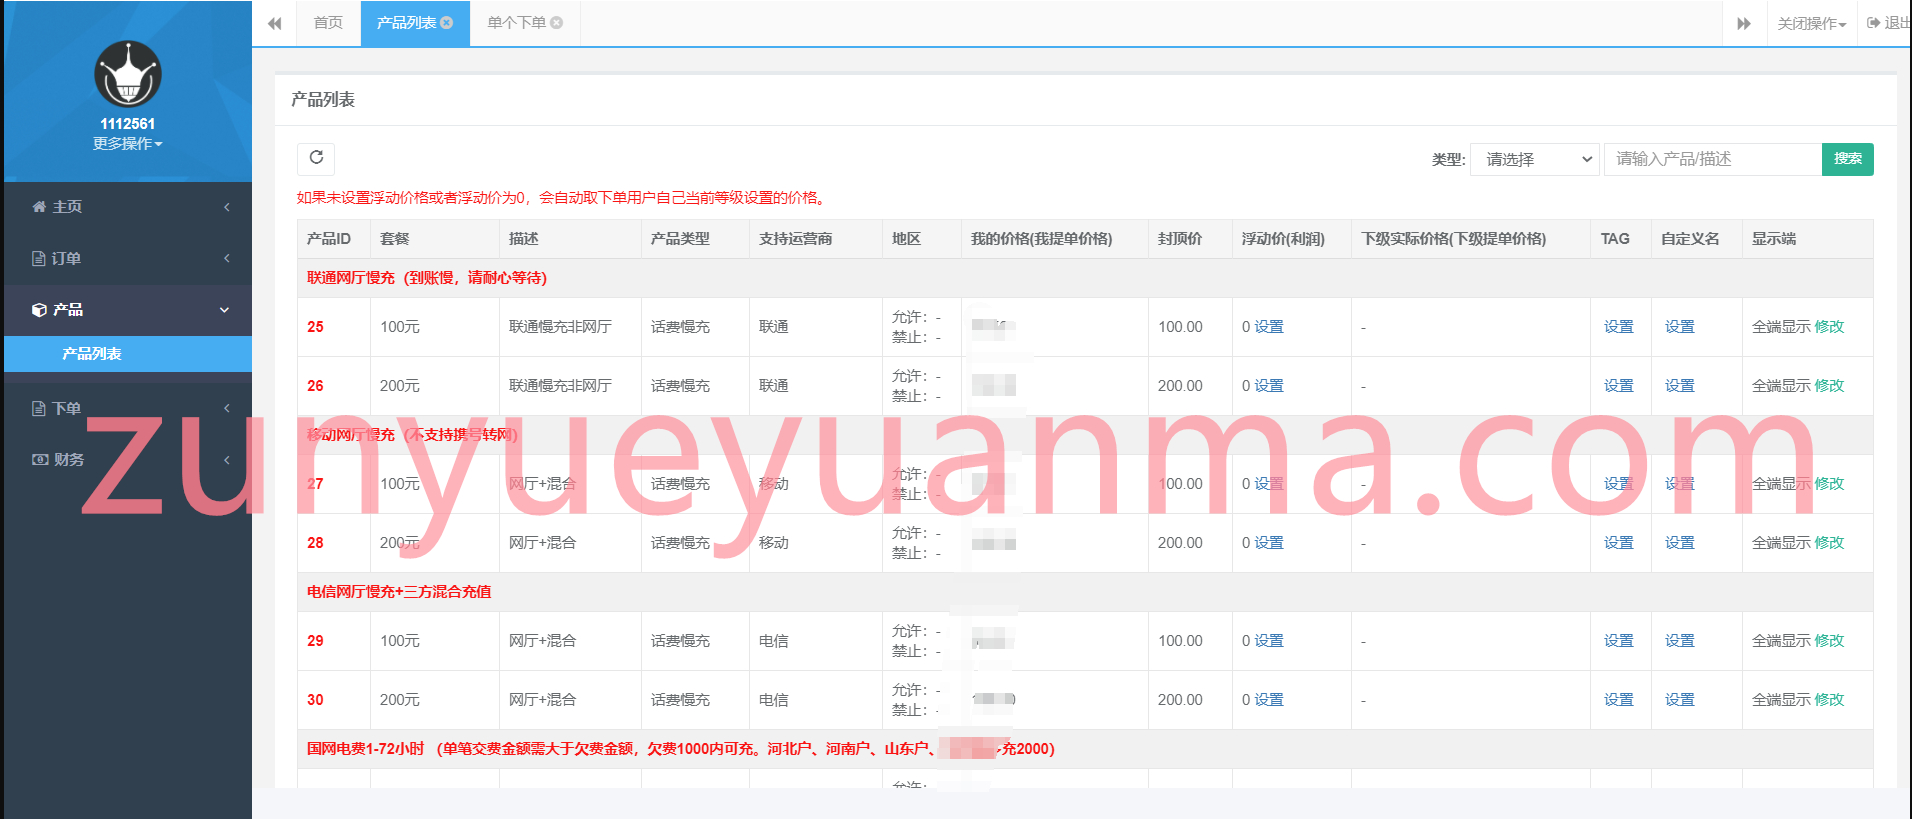1912x819 pixels.
Task: Click TAG 设置 link for product 25
Action: tap(1619, 327)
